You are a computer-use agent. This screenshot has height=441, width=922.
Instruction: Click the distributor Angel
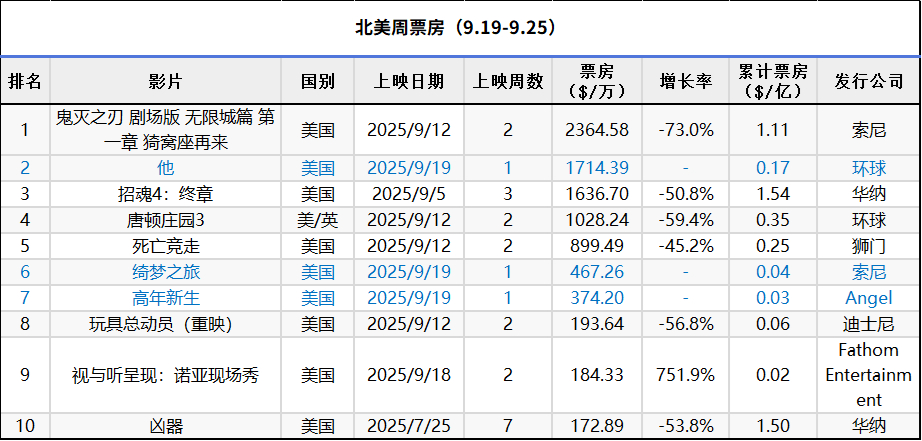(868, 298)
